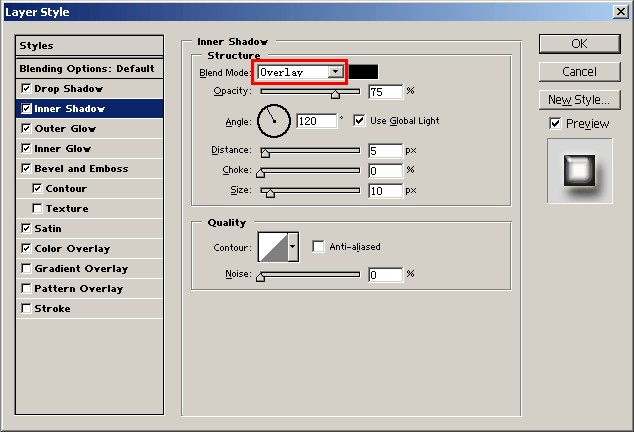This screenshot has width=634, height=432.
Task: Open the Bevel and Emboss settings
Action: coord(81,169)
